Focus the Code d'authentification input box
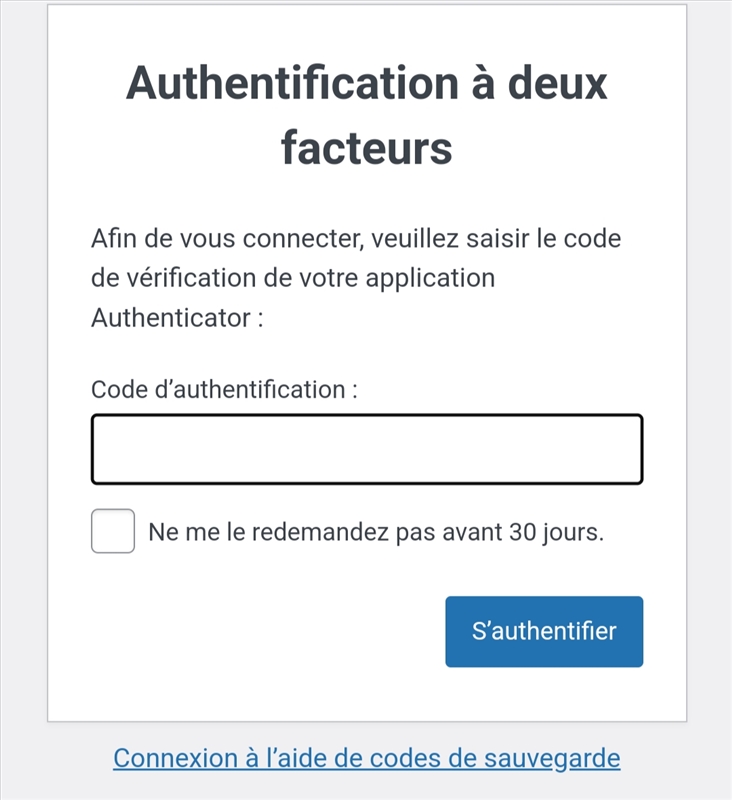Image resolution: width=732 pixels, height=800 pixels. click(x=366, y=448)
